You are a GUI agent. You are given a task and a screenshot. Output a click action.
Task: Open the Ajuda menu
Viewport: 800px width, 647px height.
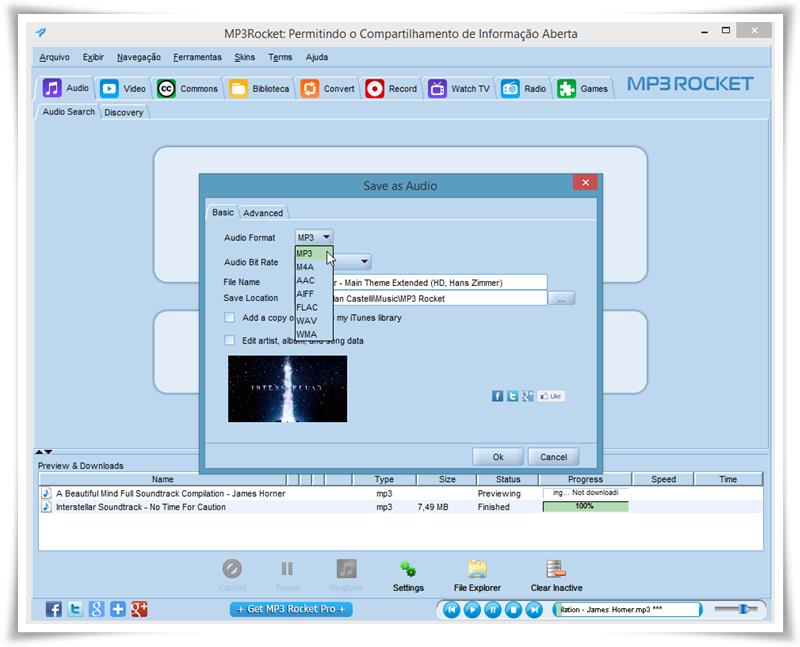pos(317,57)
